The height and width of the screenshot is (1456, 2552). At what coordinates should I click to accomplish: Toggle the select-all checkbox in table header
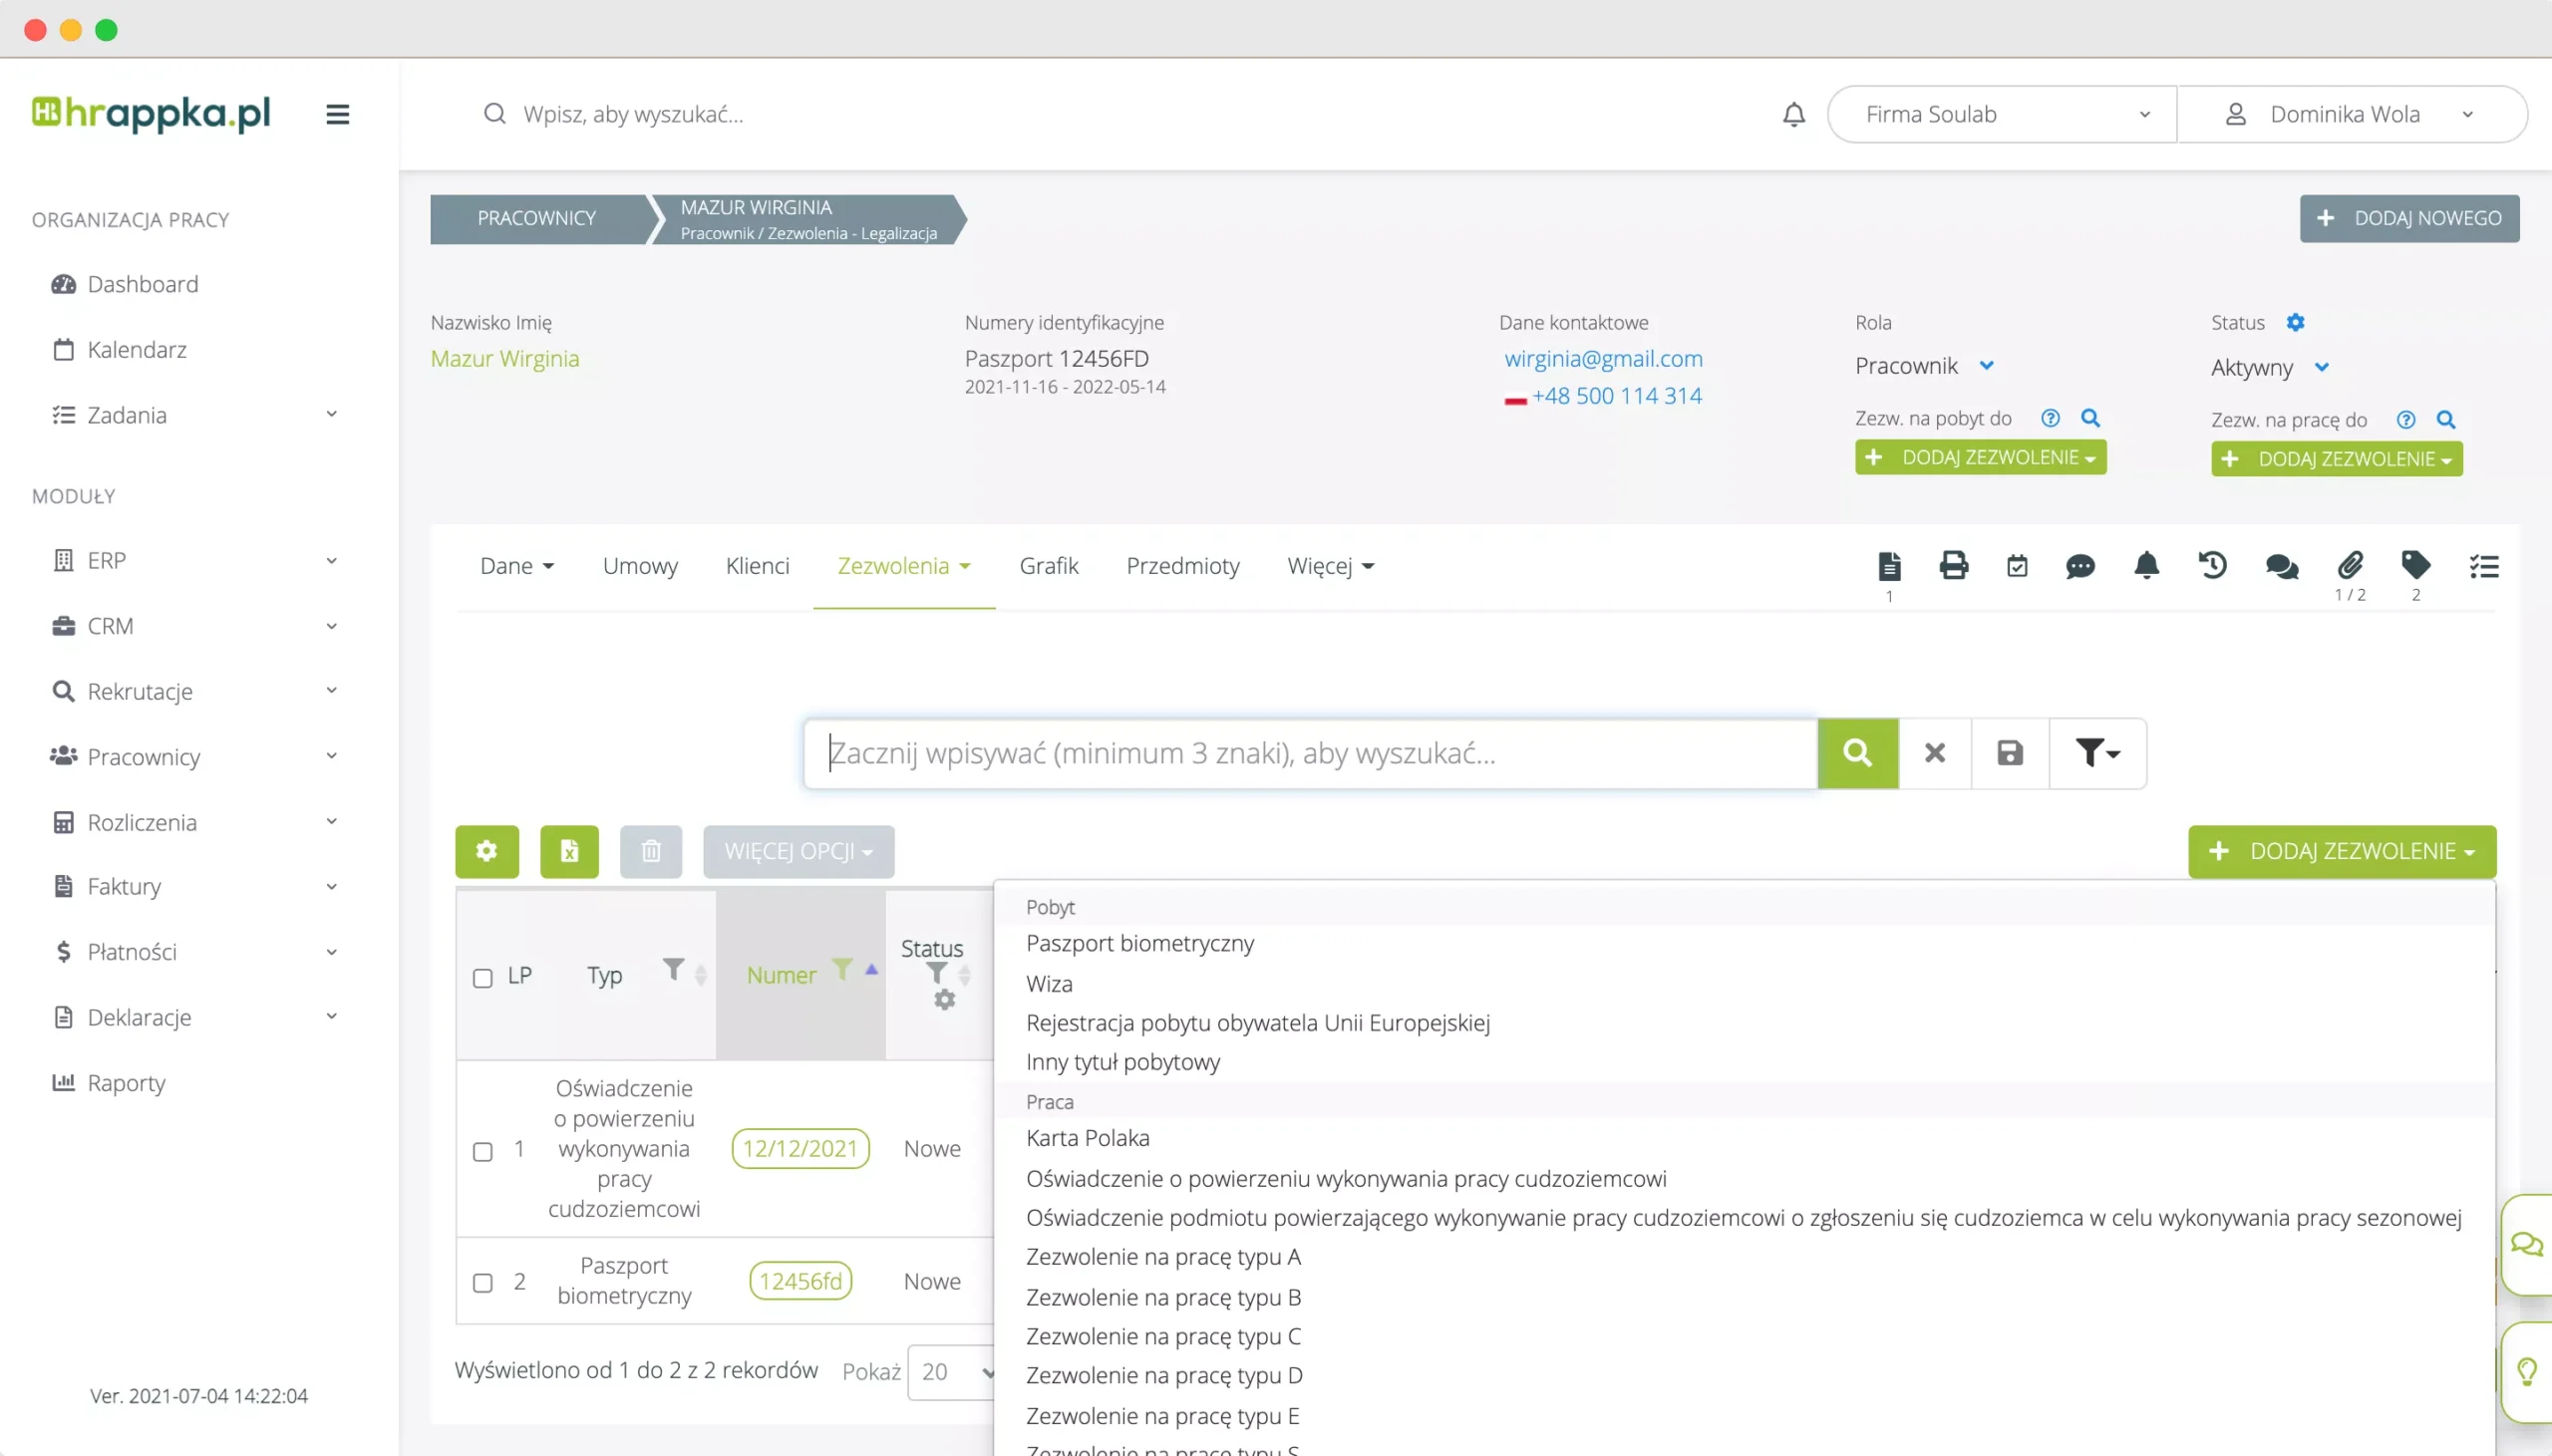(x=483, y=978)
